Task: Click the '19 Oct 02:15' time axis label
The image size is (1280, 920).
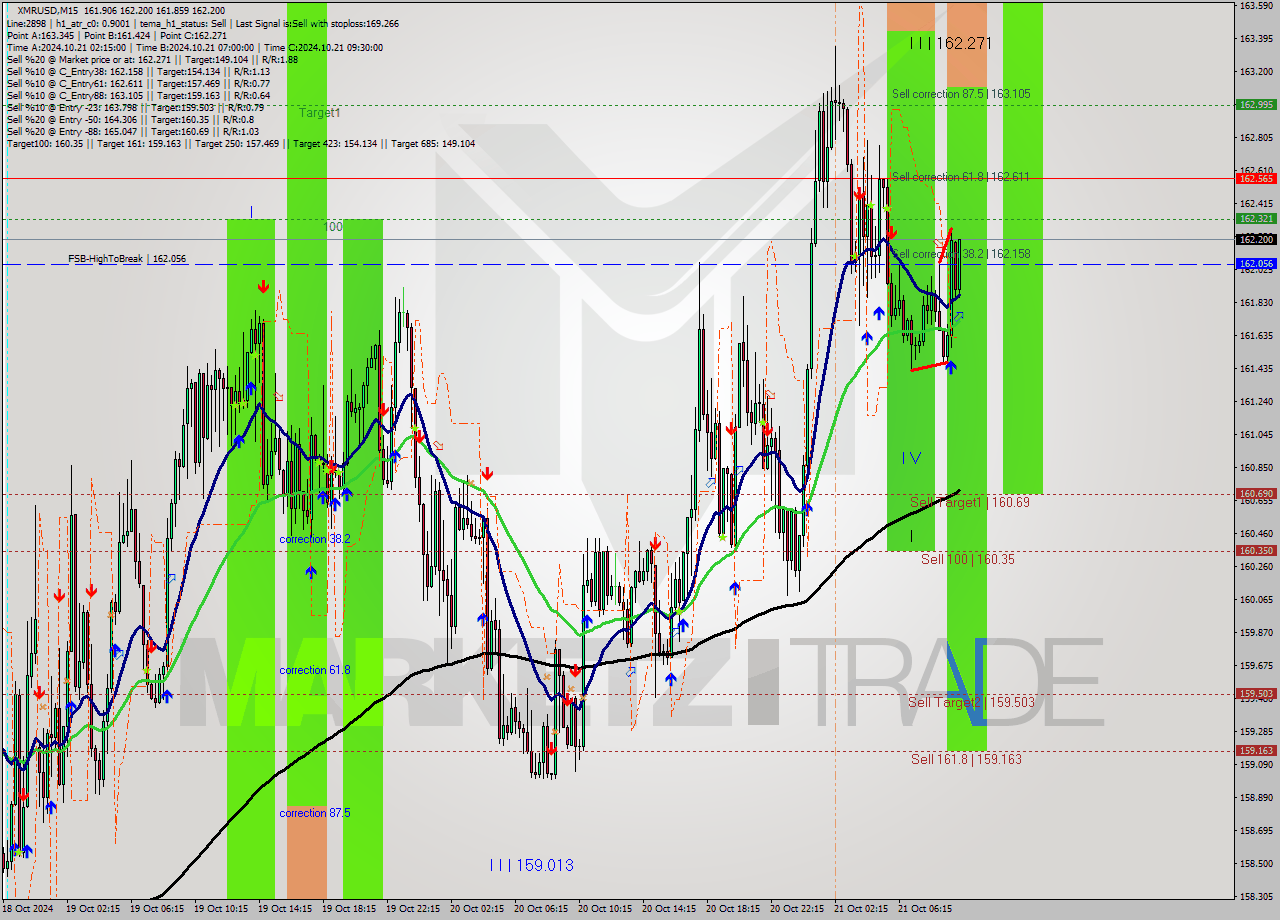Action: point(93,909)
